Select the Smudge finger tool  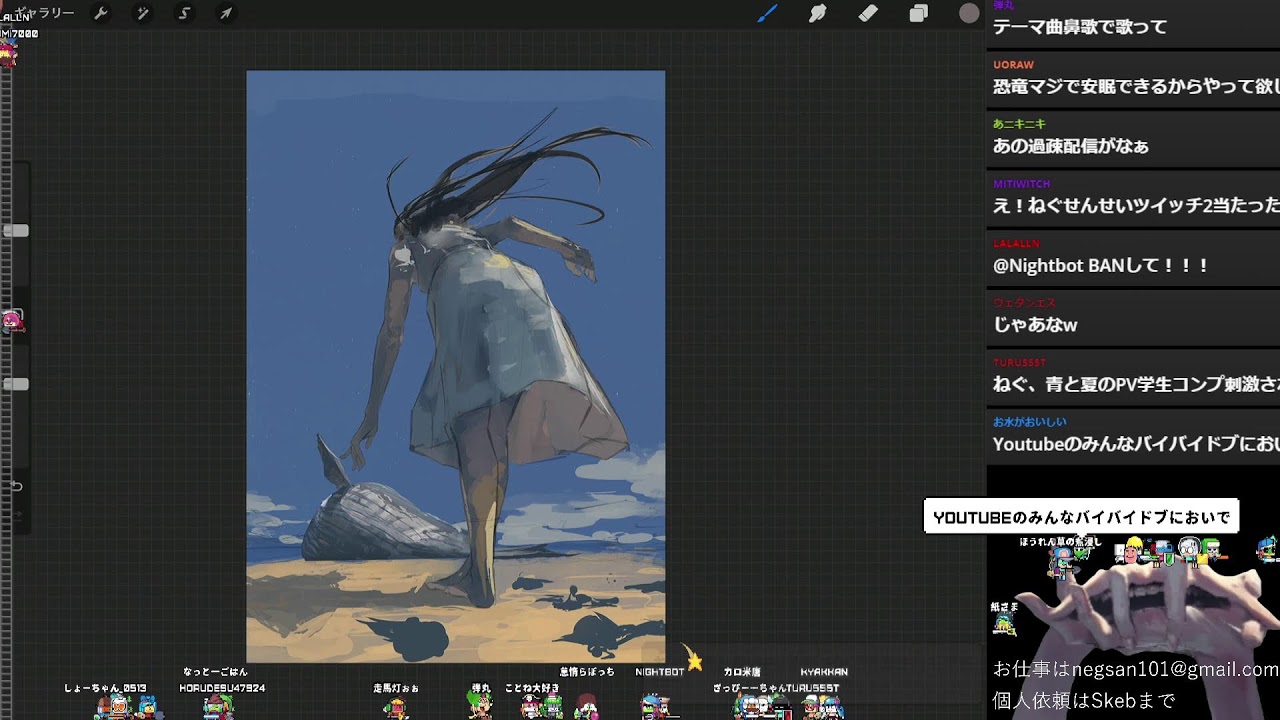click(x=817, y=13)
